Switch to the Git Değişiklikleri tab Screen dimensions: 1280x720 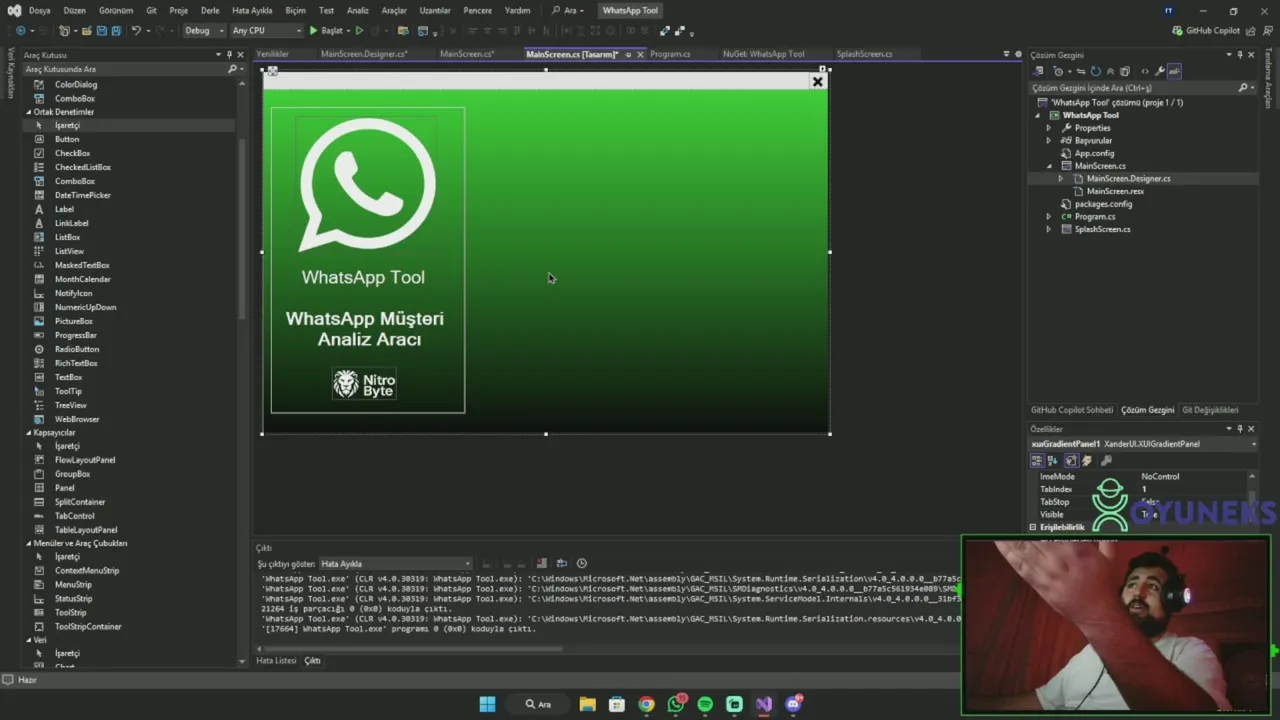(1210, 410)
